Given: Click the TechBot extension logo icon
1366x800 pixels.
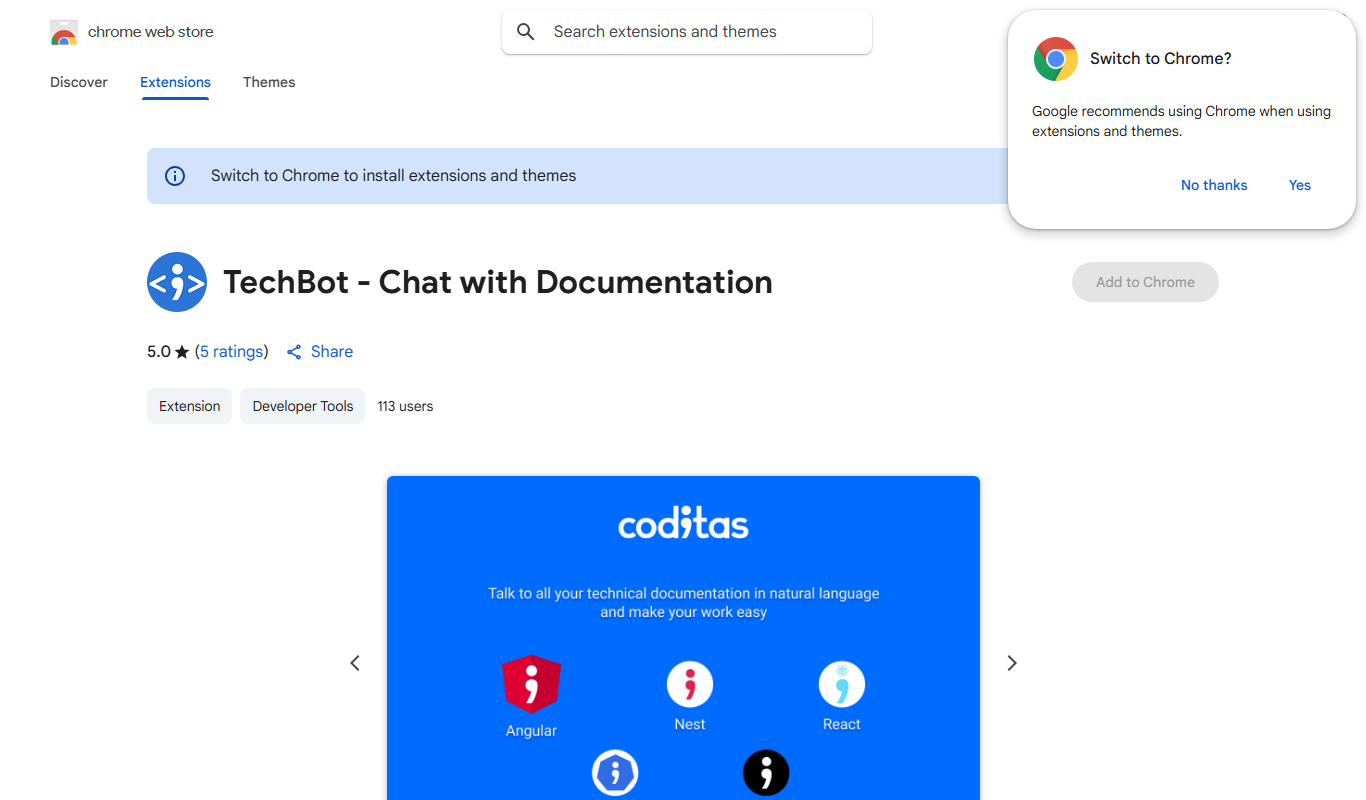Looking at the screenshot, I should click(177, 282).
